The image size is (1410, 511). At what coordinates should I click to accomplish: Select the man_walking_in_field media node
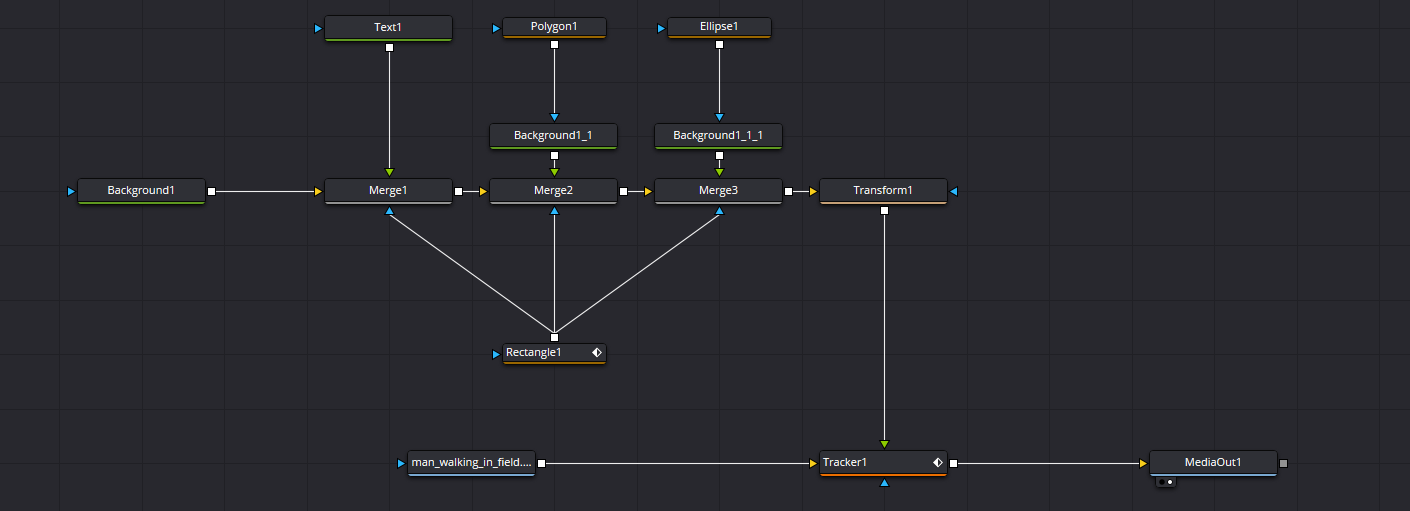[x=472, y=463]
